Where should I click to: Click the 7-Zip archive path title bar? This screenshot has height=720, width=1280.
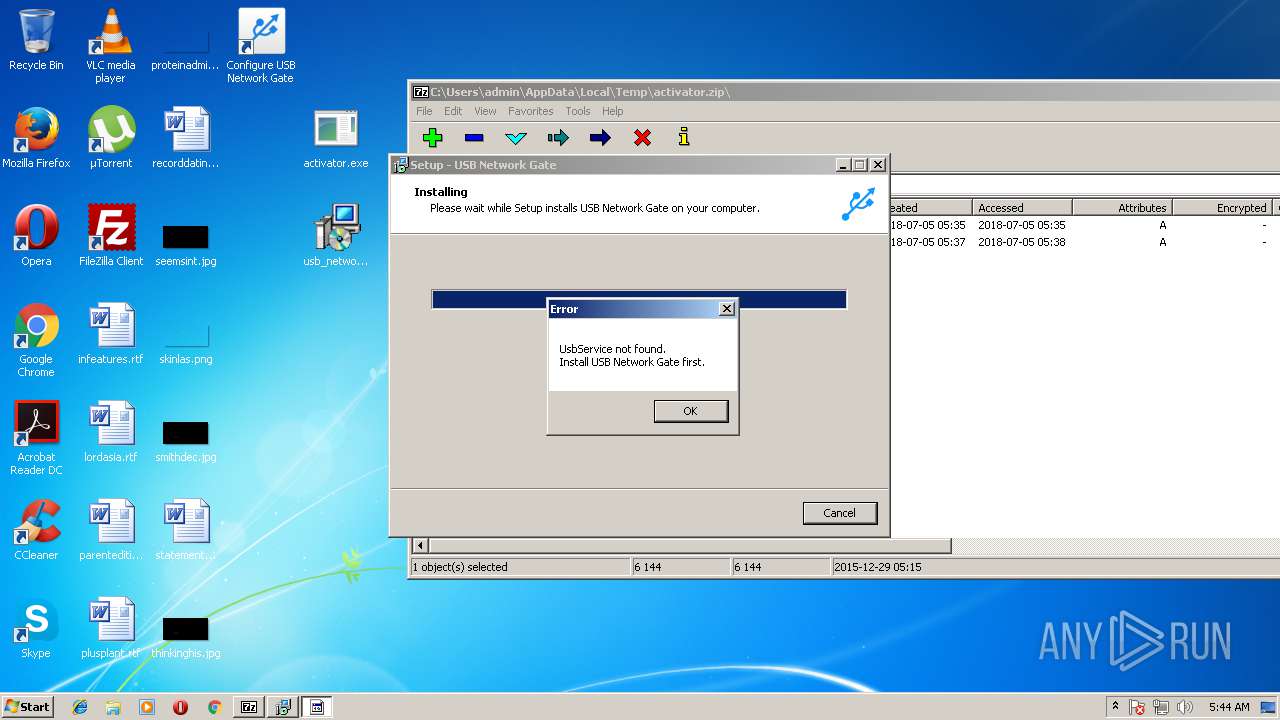click(x=844, y=92)
